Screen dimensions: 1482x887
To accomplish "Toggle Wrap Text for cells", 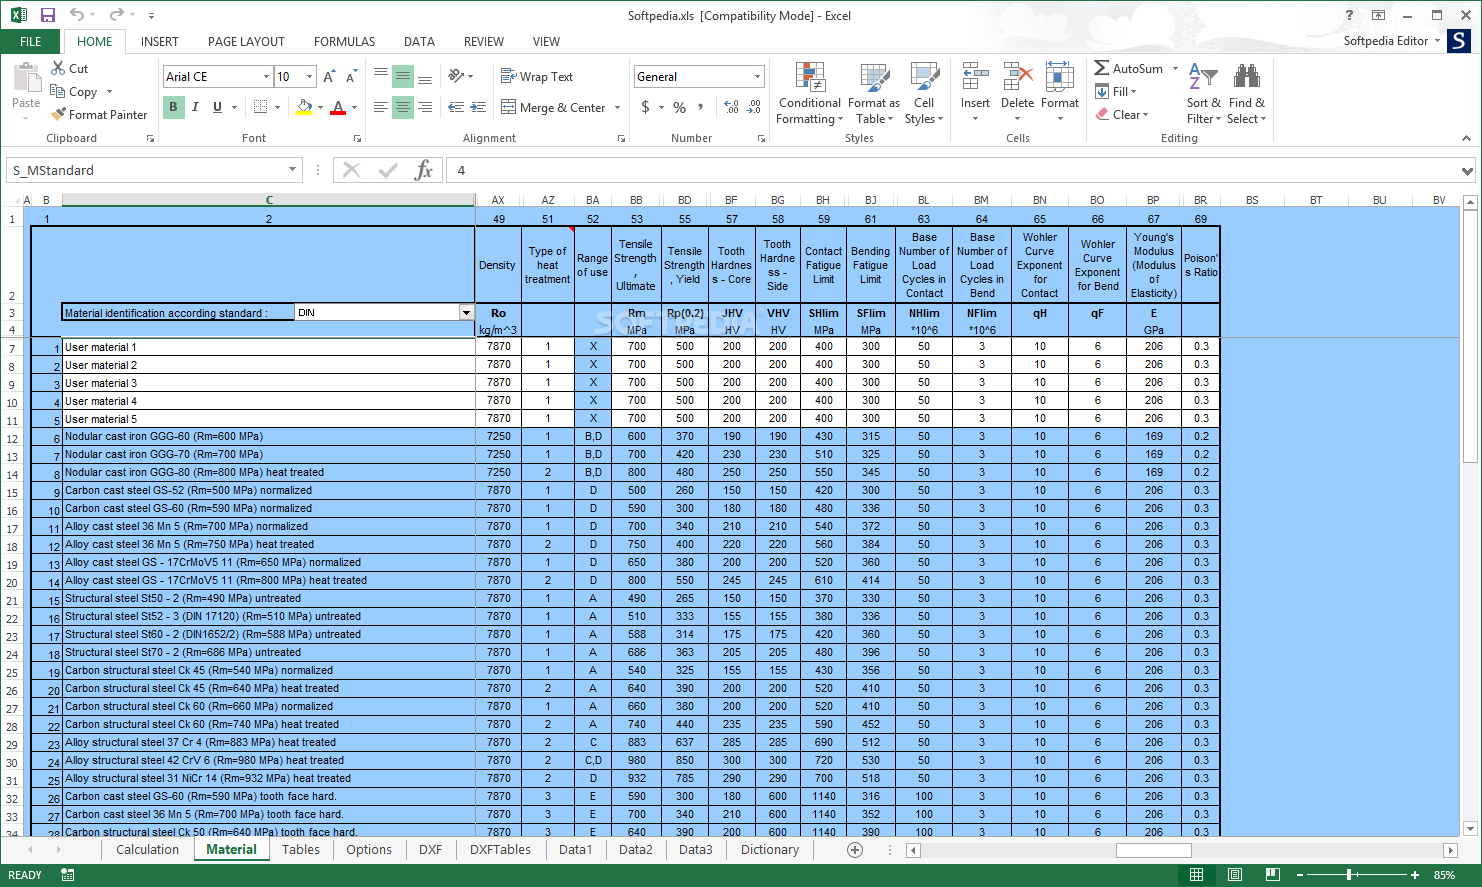I will point(537,77).
